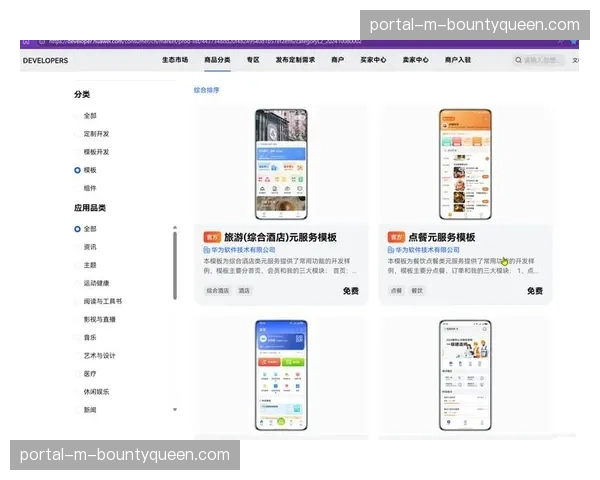The width and height of the screenshot is (600, 480).
Task: Click company icon on the hotel template card
Action: [207, 250]
